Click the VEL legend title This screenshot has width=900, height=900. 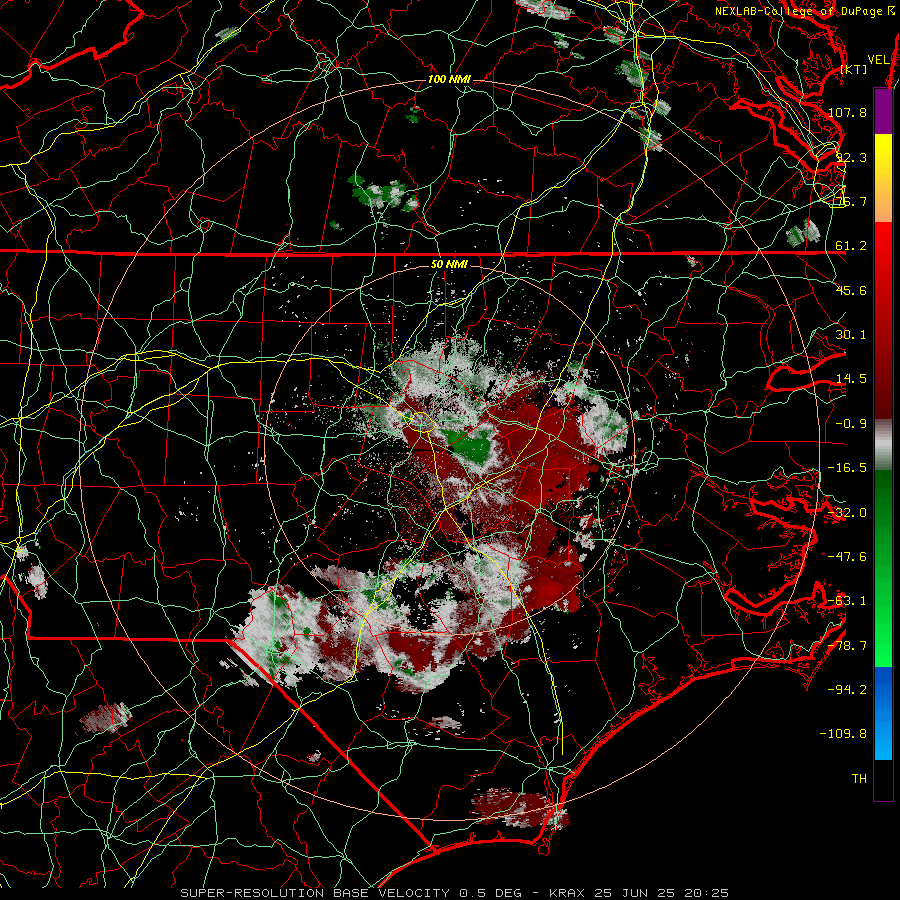point(878,60)
